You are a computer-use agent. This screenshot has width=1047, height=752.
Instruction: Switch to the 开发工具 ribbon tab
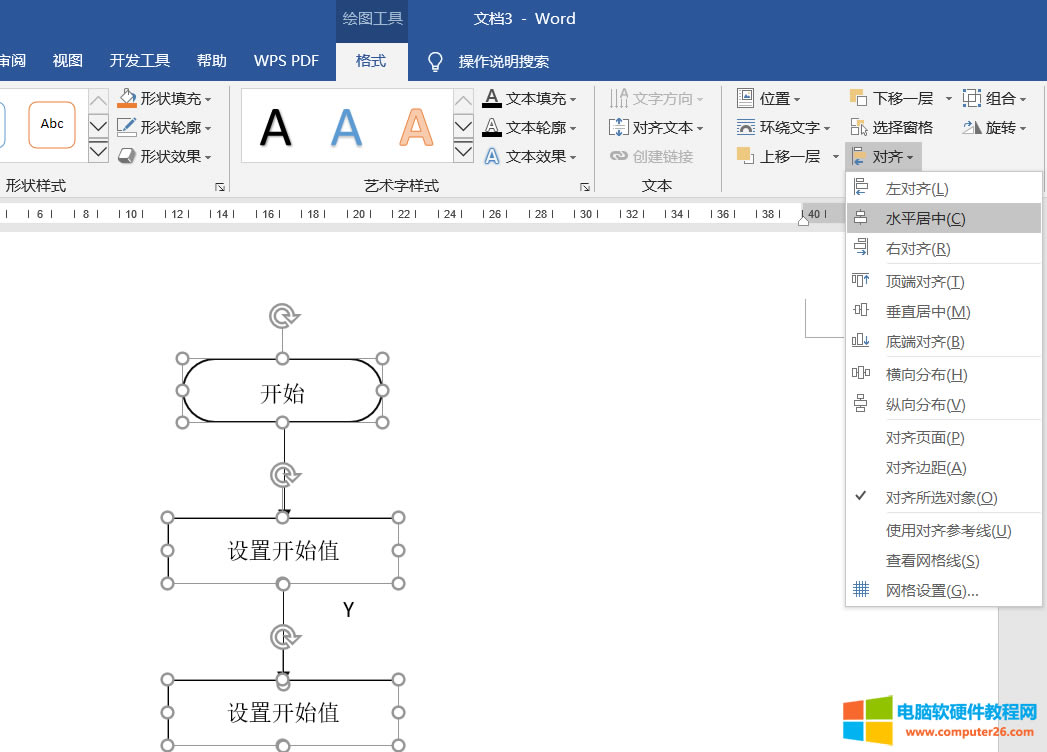click(140, 61)
